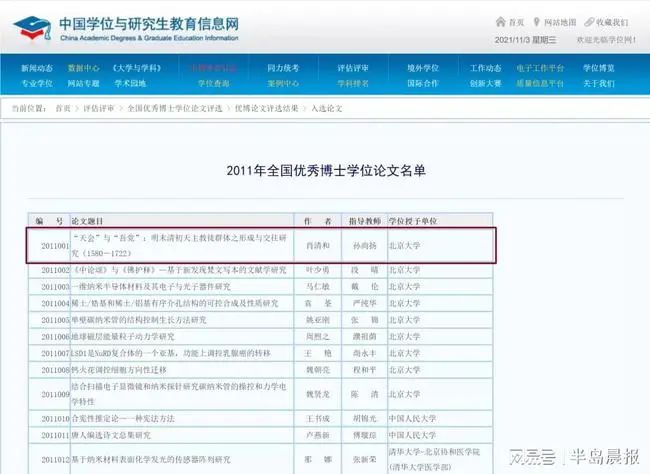The image size is (650, 474).
Task: Click 北京大学 in row 2011001
Action: 405,246
